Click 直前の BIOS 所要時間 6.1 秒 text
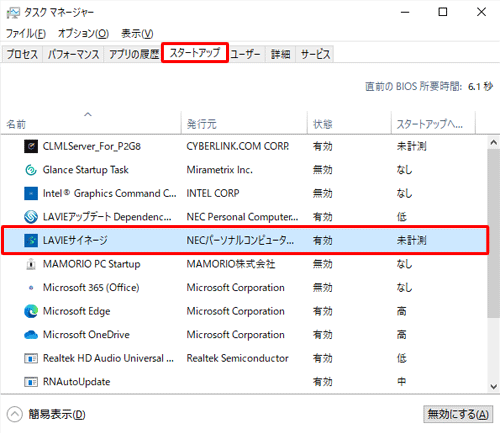 pyautogui.click(x=429, y=87)
